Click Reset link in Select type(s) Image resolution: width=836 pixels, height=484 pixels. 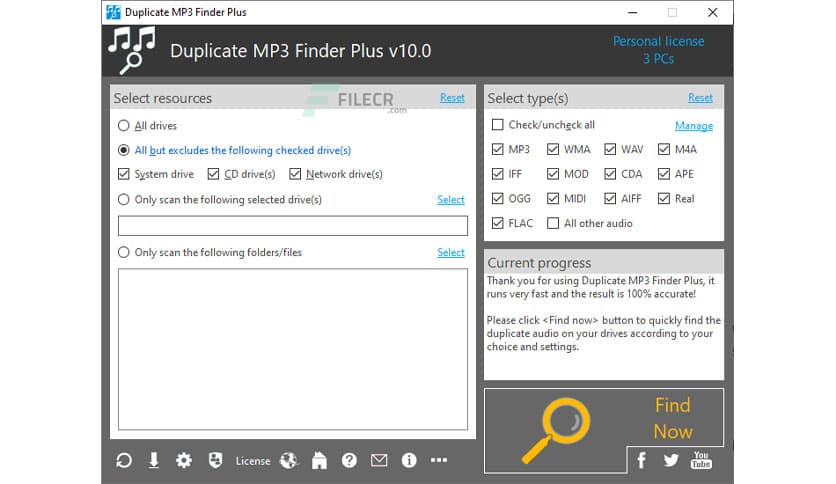click(x=700, y=98)
